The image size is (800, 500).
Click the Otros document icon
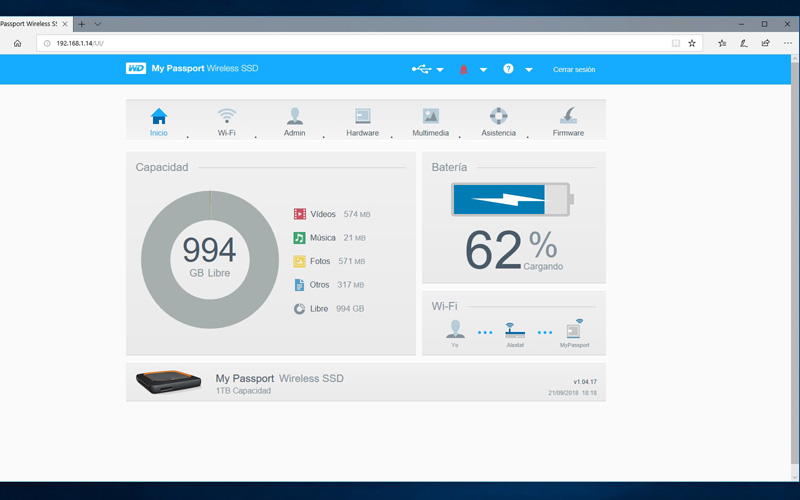coord(299,285)
